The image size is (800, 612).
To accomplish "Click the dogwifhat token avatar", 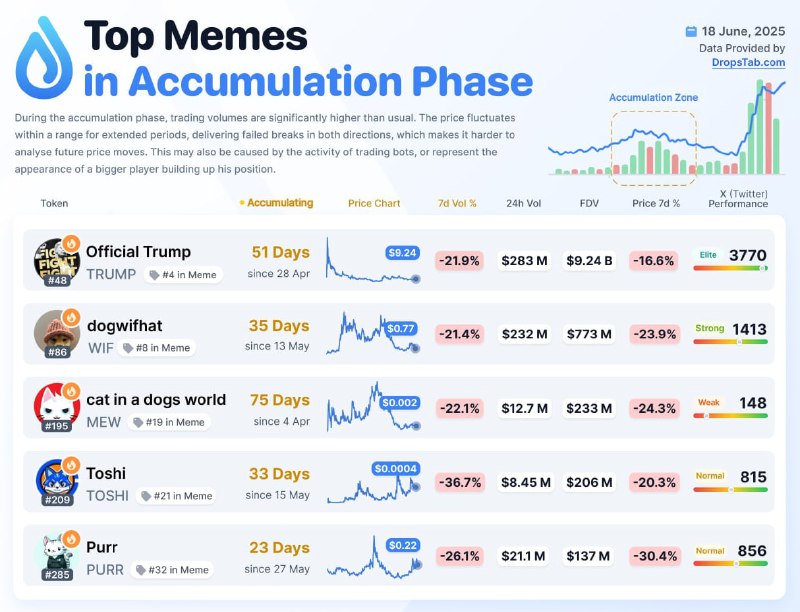I will pyautogui.click(x=57, y=334).
